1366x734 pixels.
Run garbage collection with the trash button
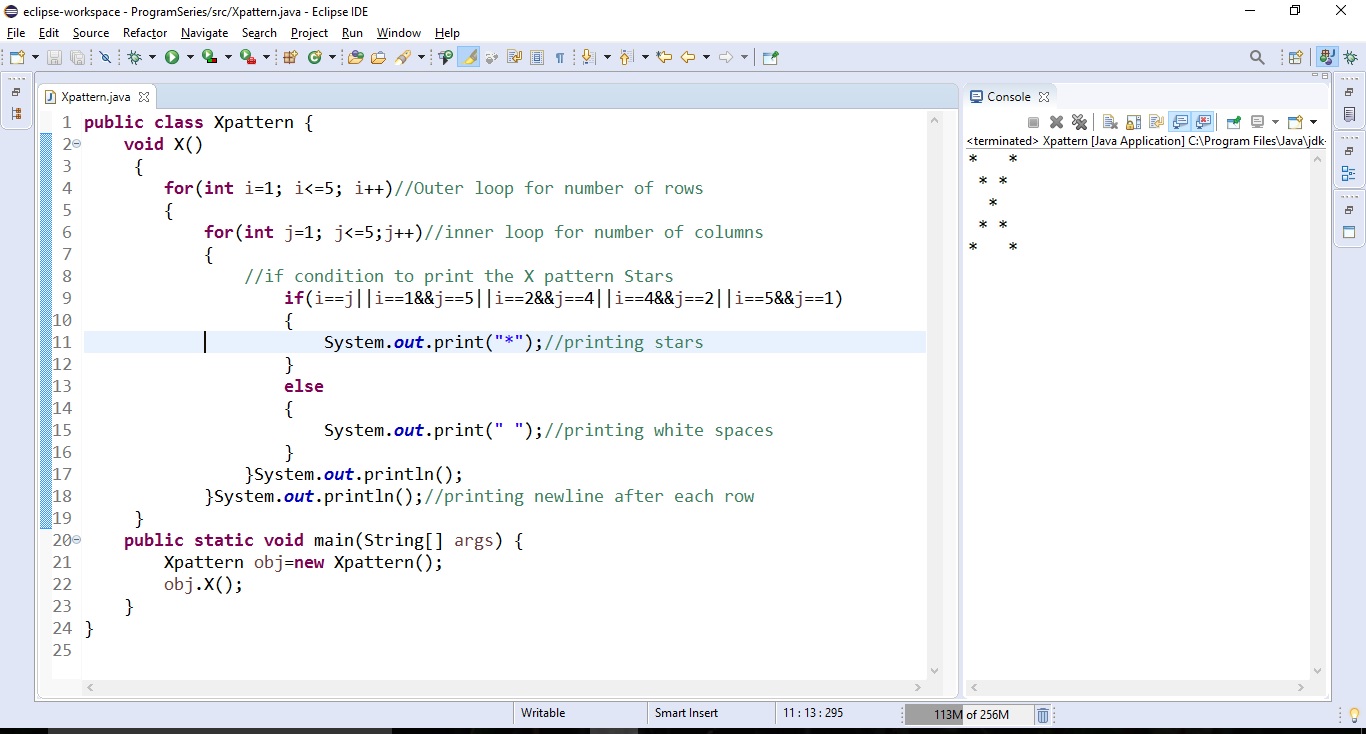click(x=1043, y=714)
